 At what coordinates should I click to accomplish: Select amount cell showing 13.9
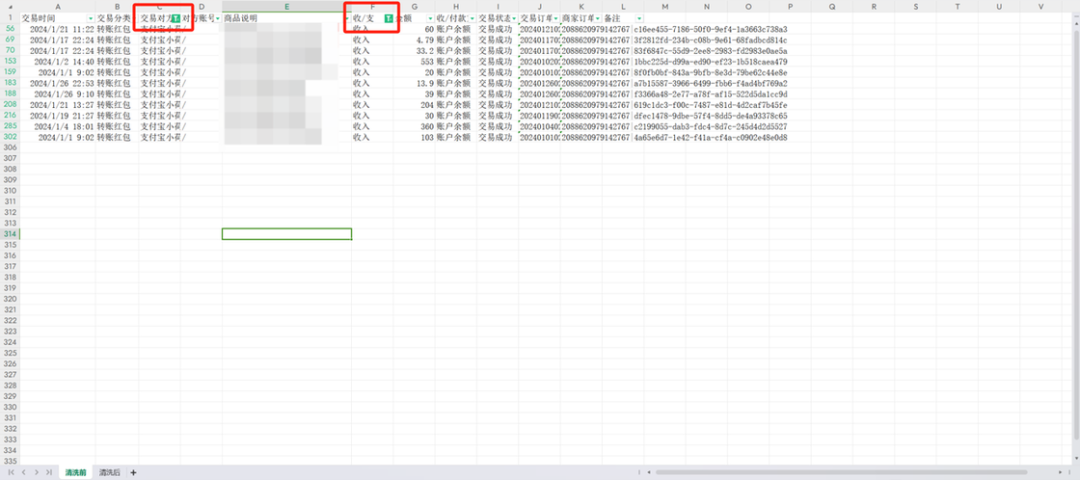[414, 83]
